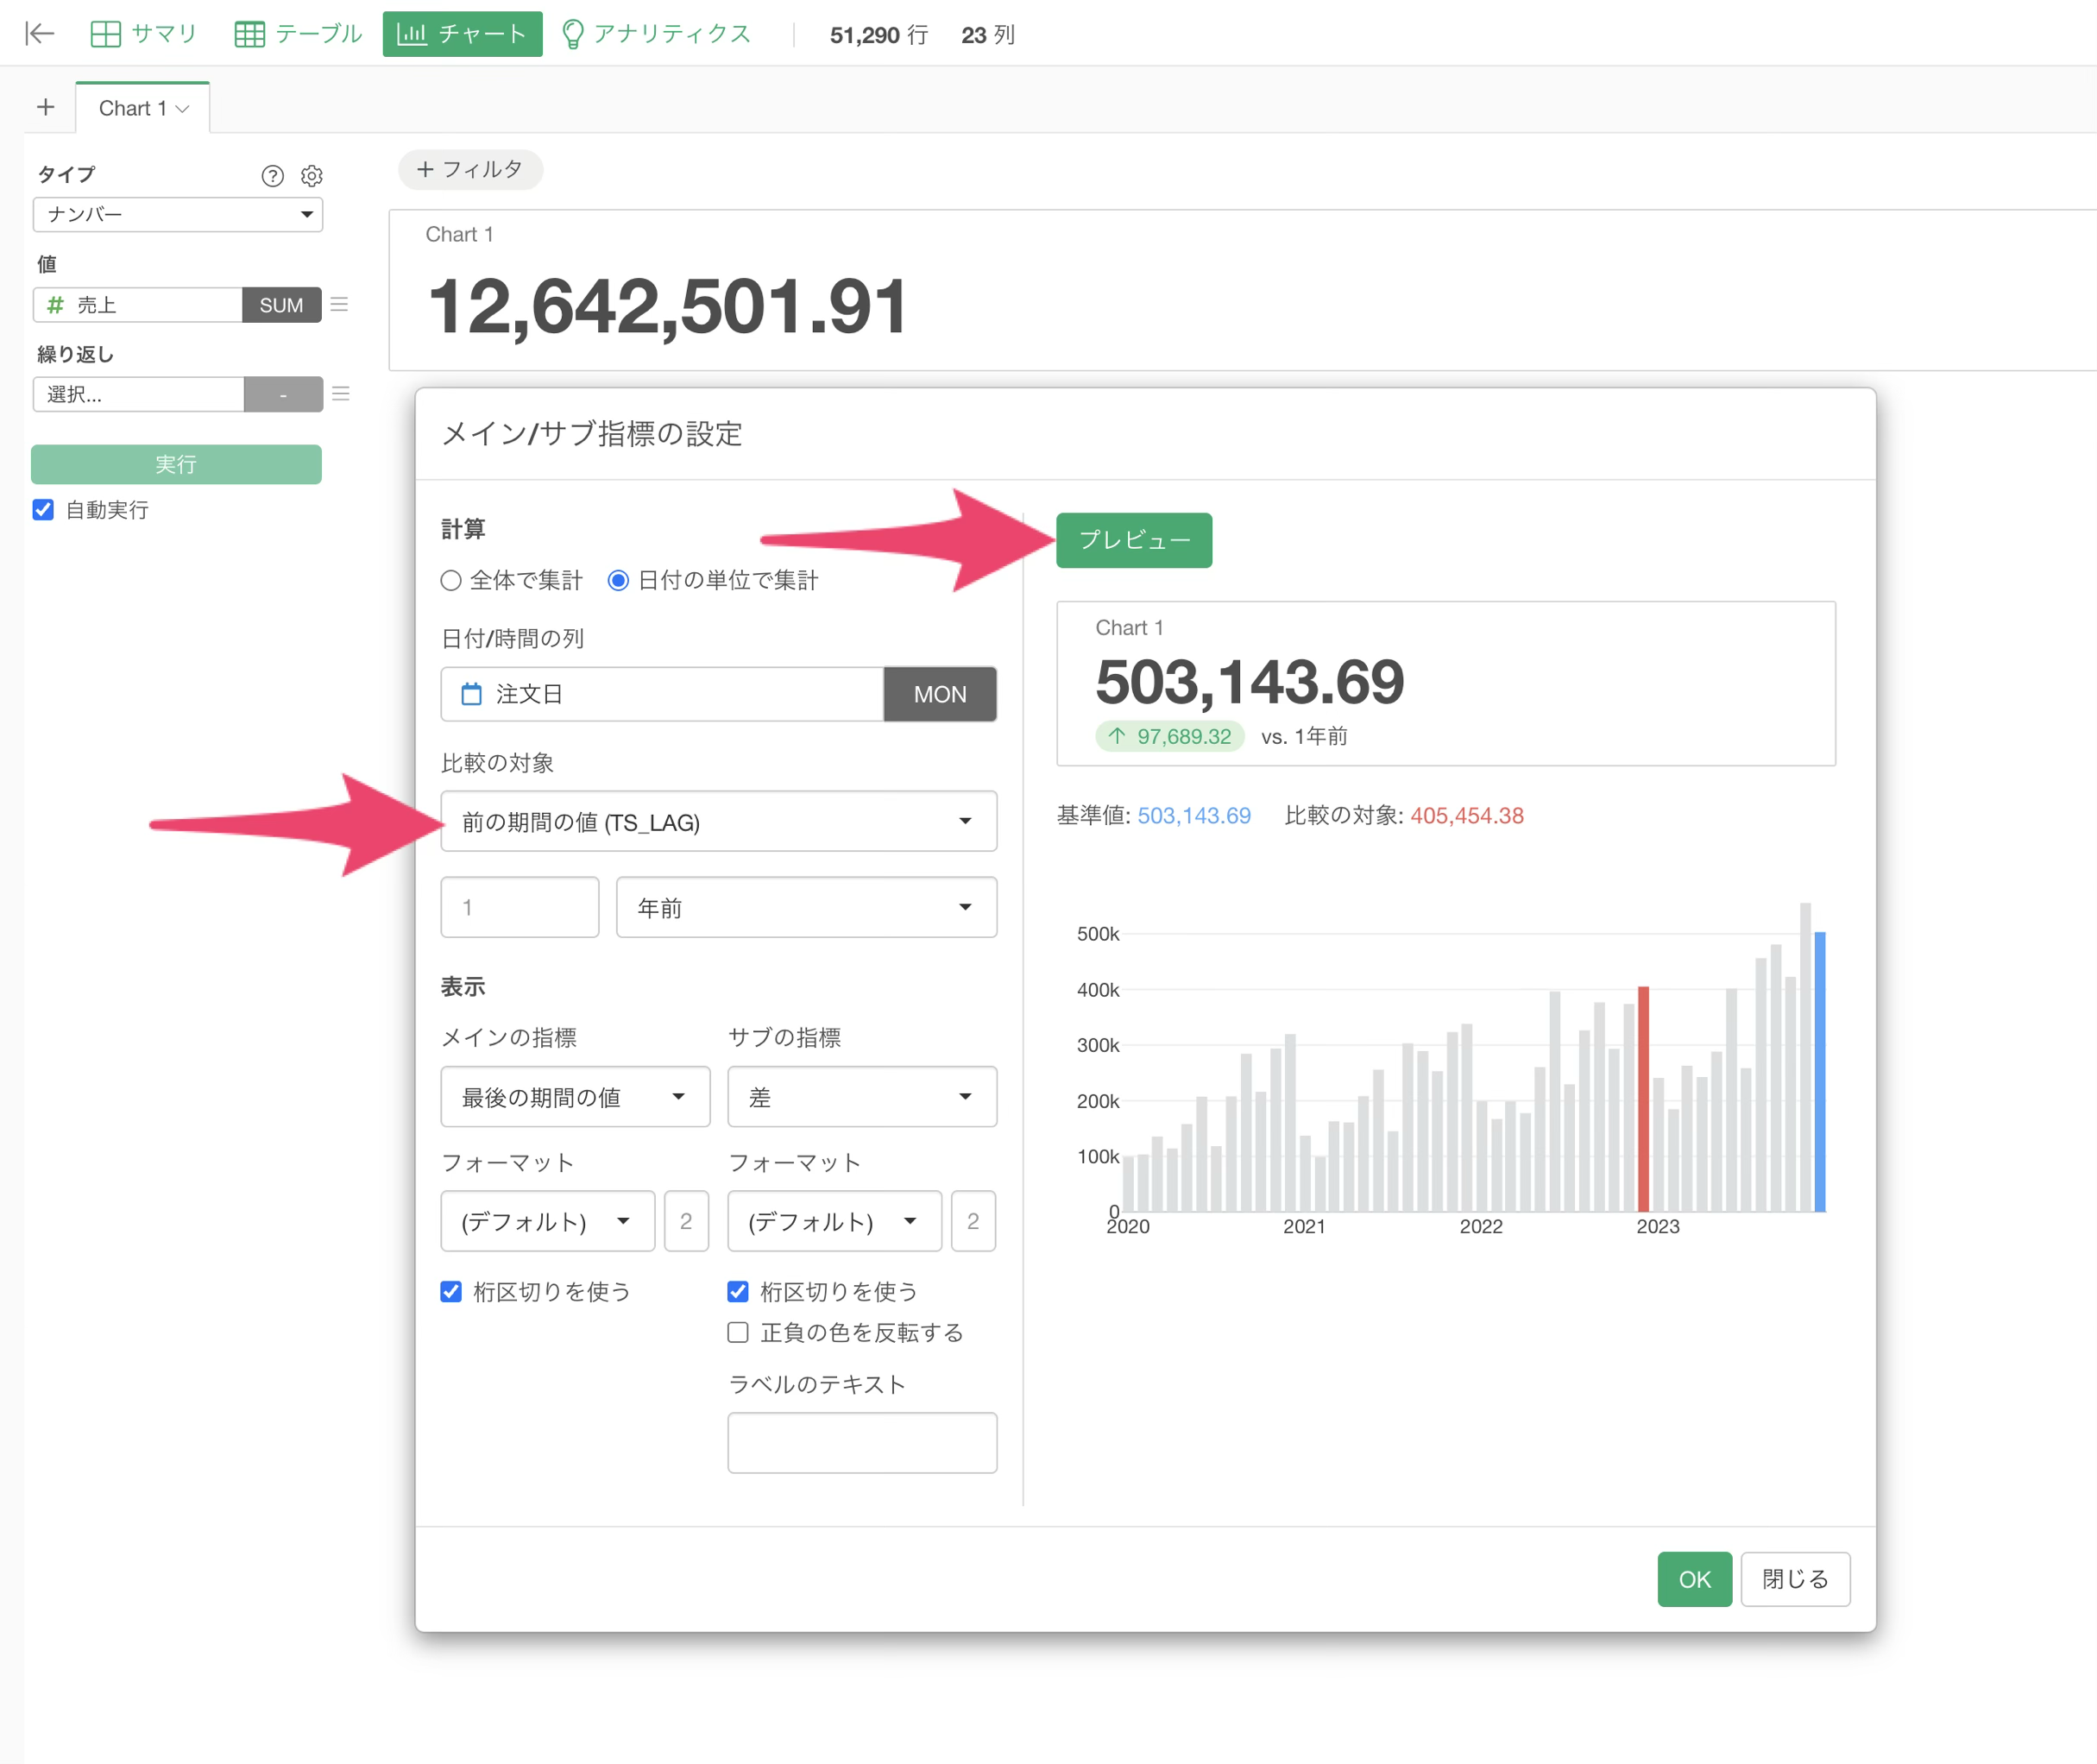Open the chart type help icon
This screenshot has width=2097, height=1764.
tap(272, 176)
